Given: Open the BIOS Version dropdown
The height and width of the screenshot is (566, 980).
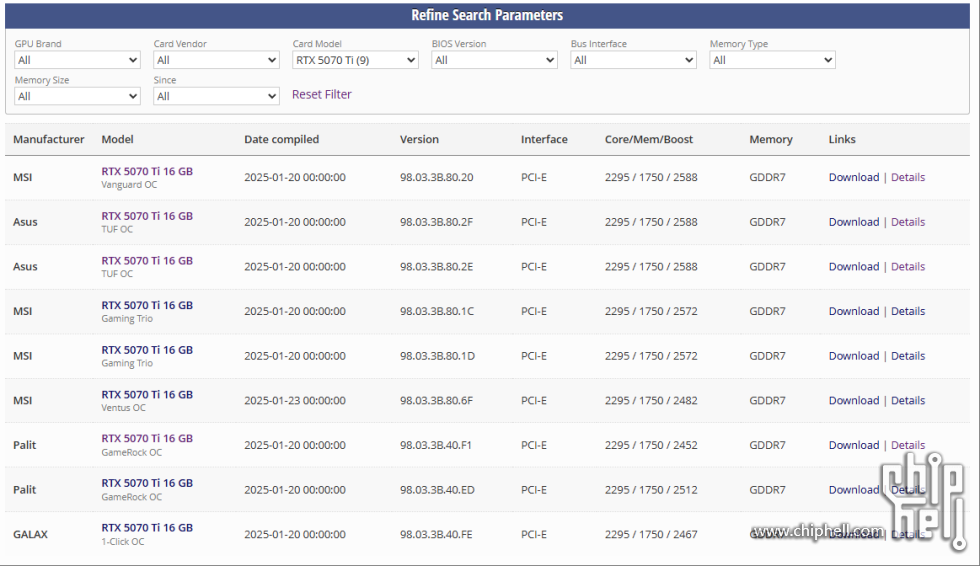Looking at the screenshot, I should (494, 60).
